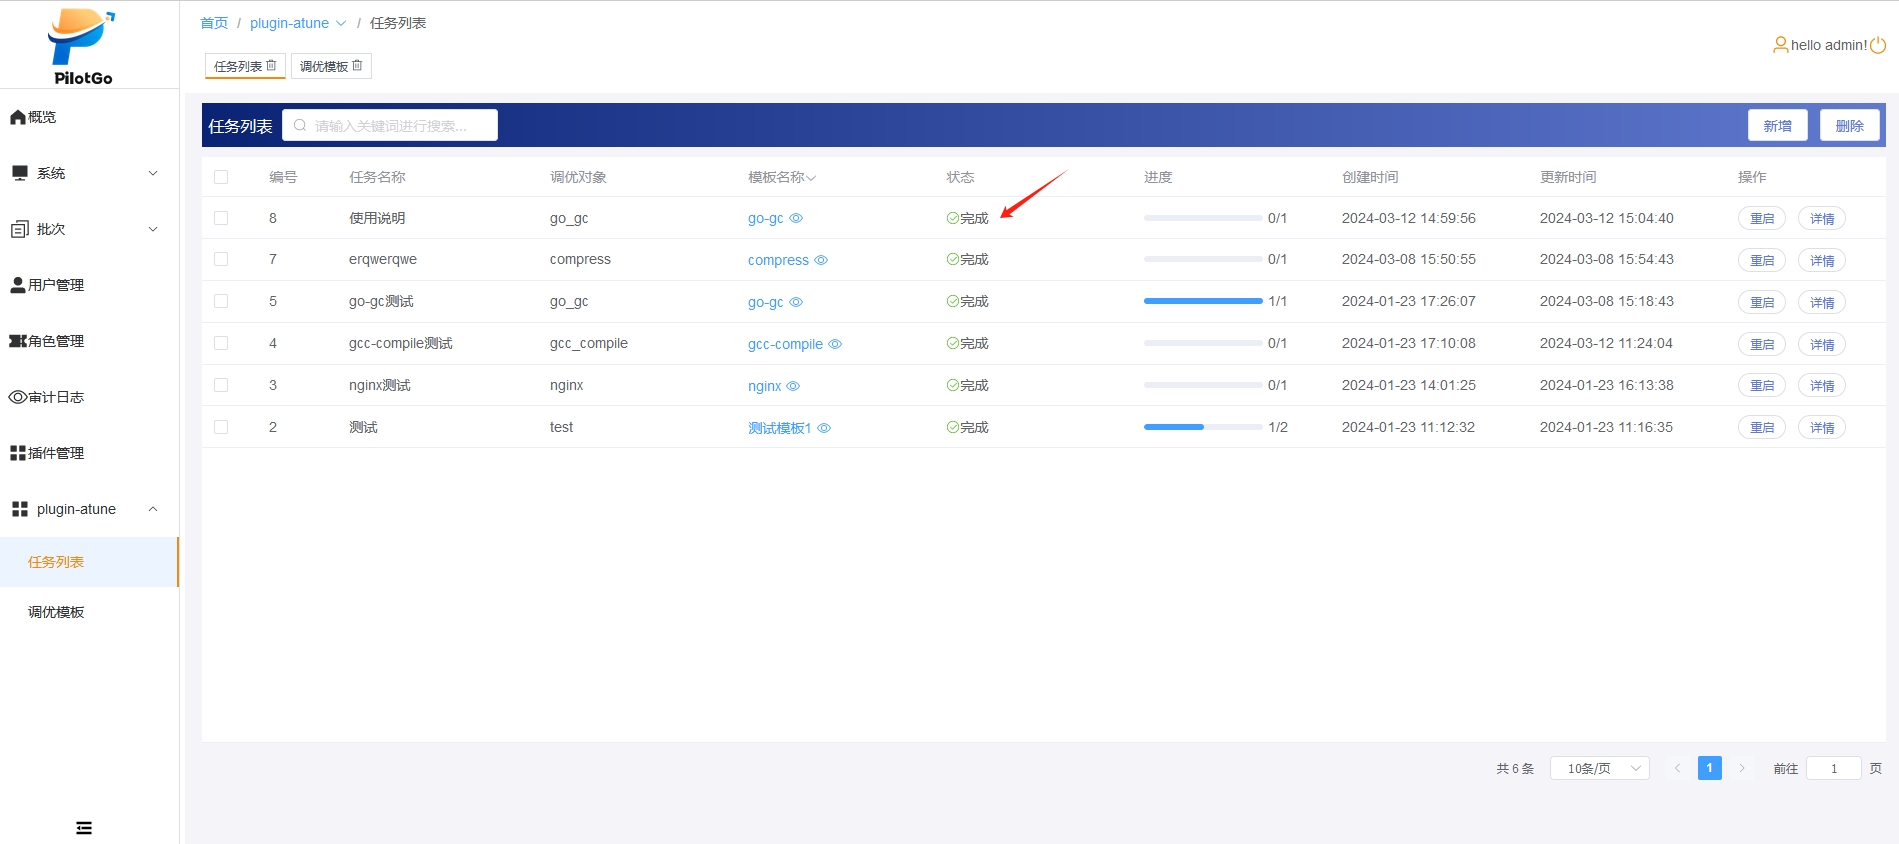This screenshot has width=1899, height=844.
Task: Click 详情 for task 测试
Action: coord(1821,427)
